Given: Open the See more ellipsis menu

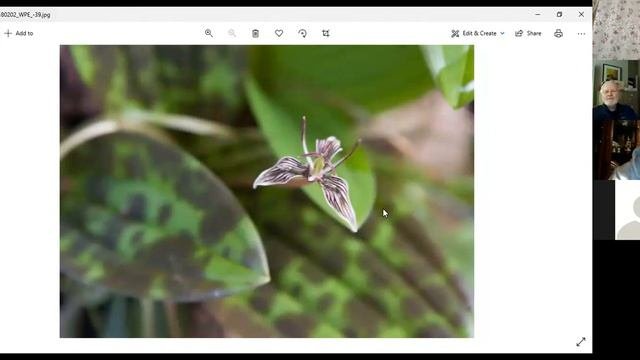Looking at the screenshot, I should pos(581,34).
